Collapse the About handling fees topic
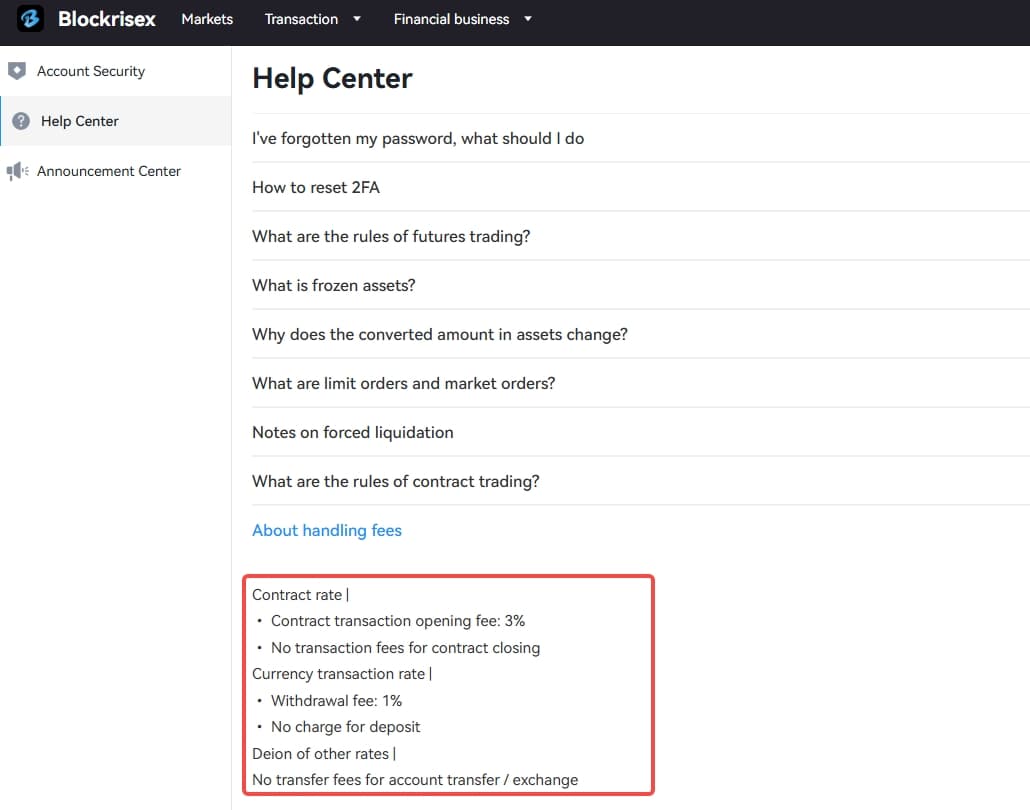 327,530
